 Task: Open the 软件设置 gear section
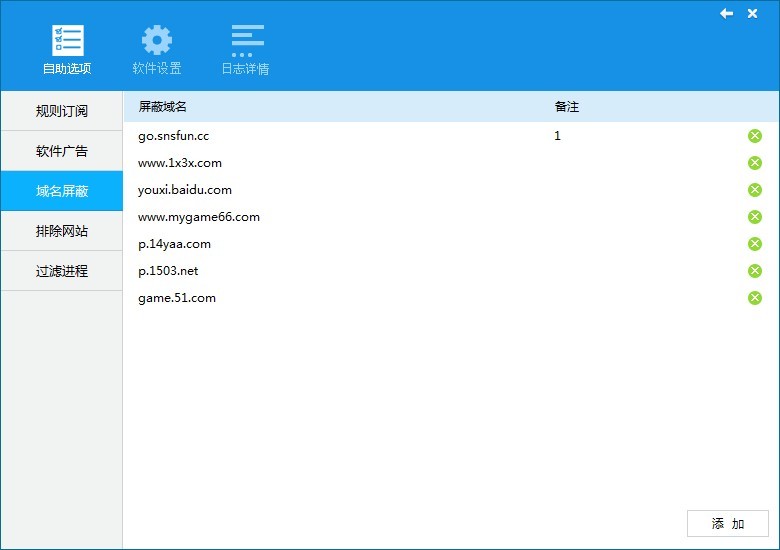(x=157, y=50)
